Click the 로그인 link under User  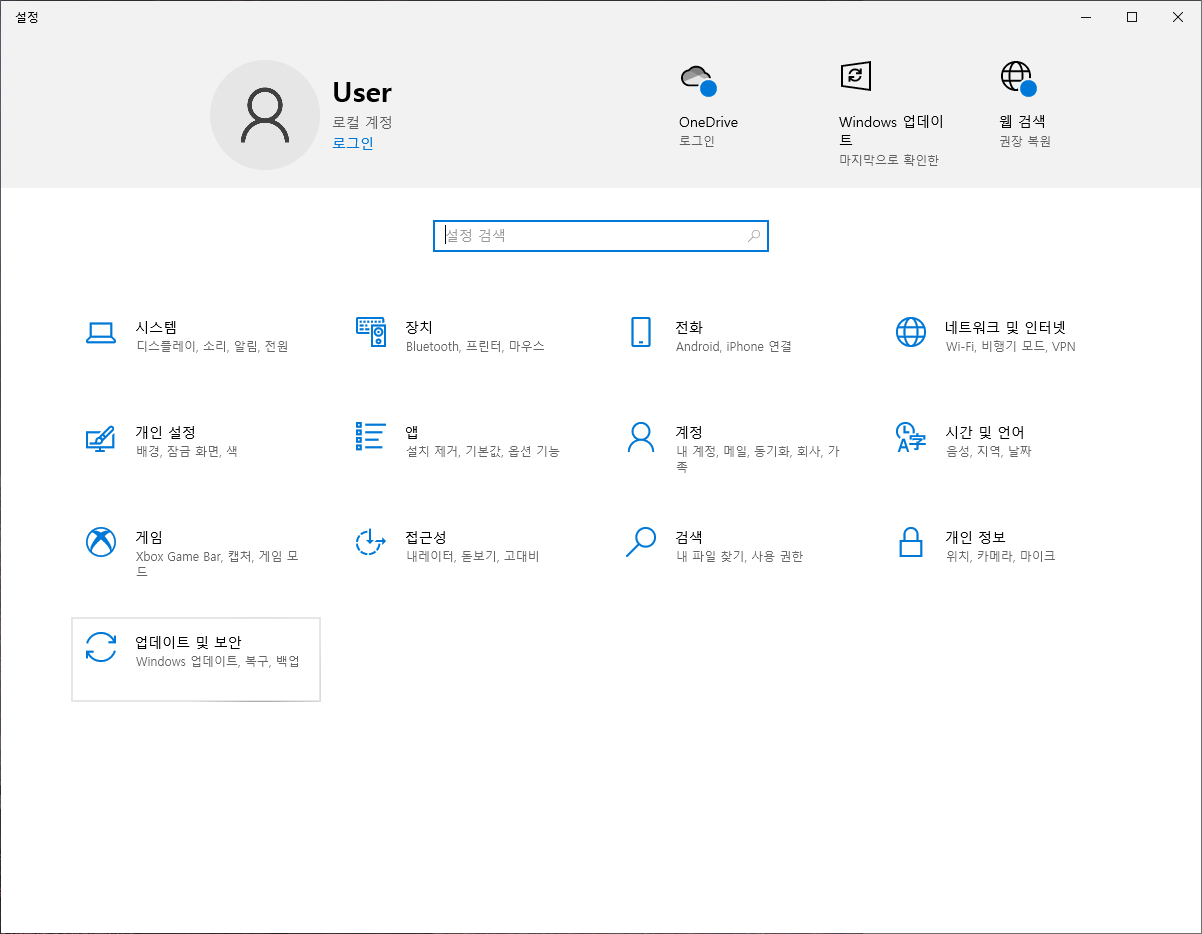353,143
